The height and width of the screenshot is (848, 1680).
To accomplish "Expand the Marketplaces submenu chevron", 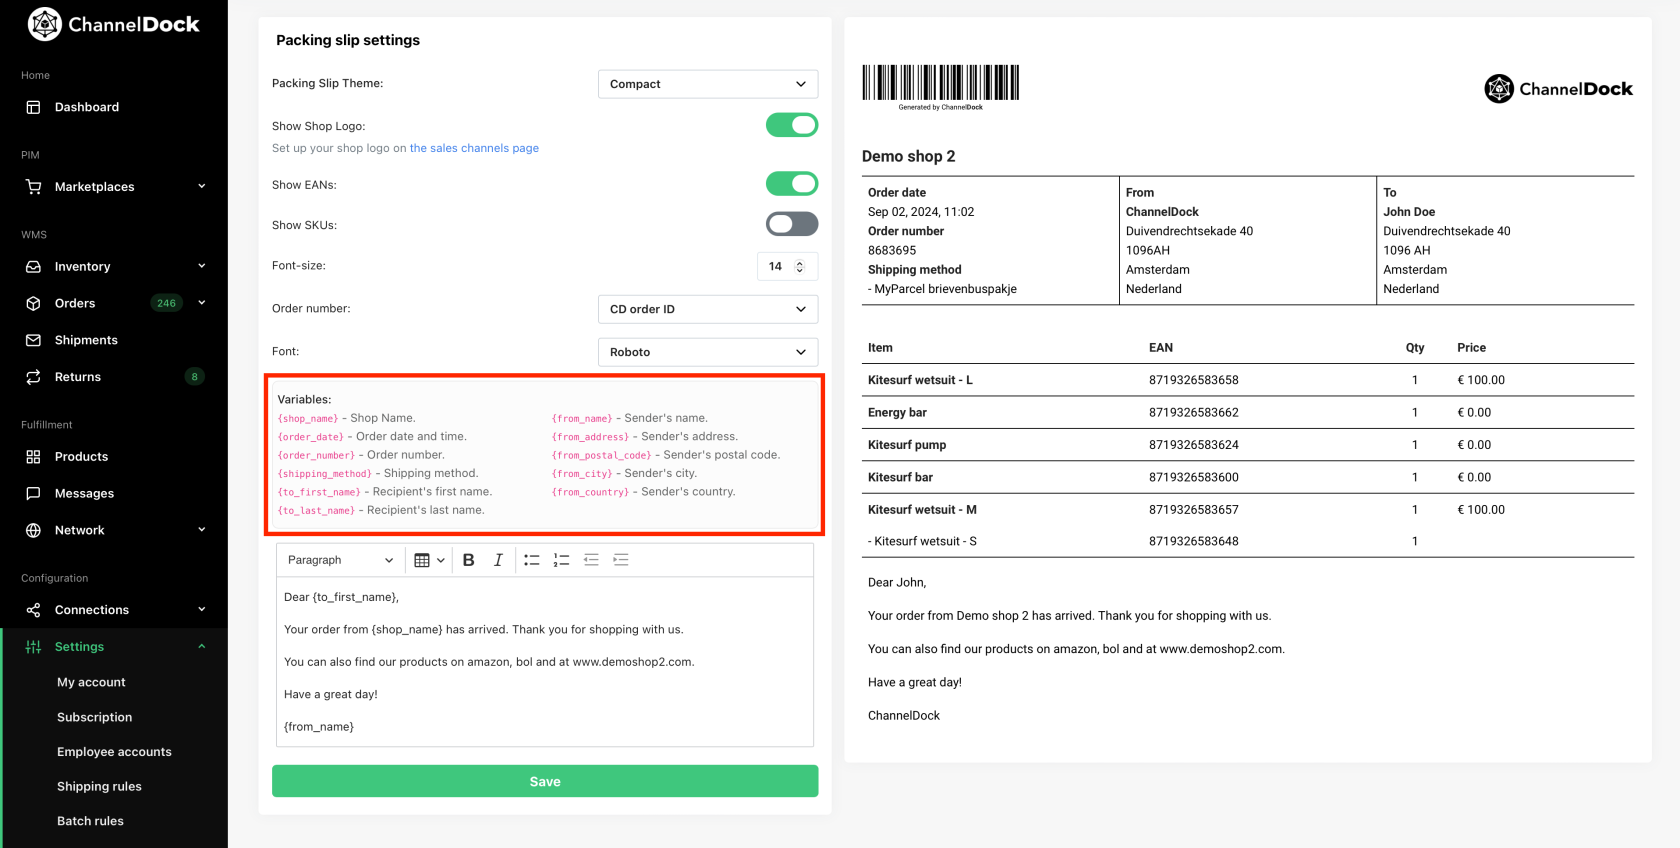I will point(202,186).
